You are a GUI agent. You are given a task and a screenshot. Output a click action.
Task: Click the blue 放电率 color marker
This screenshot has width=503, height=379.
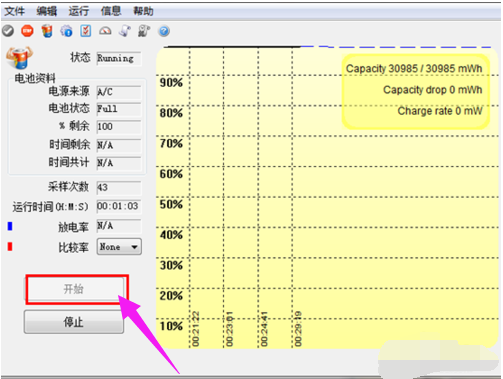(x=10, y=226)
